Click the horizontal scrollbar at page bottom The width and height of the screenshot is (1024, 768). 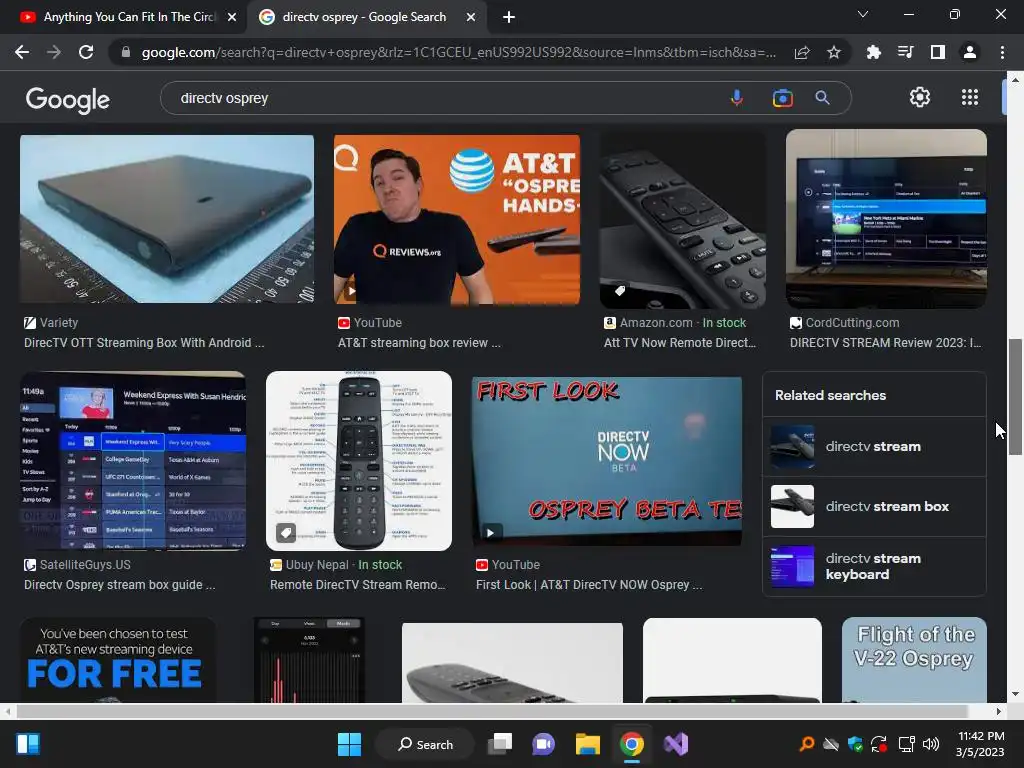(492, 711)
